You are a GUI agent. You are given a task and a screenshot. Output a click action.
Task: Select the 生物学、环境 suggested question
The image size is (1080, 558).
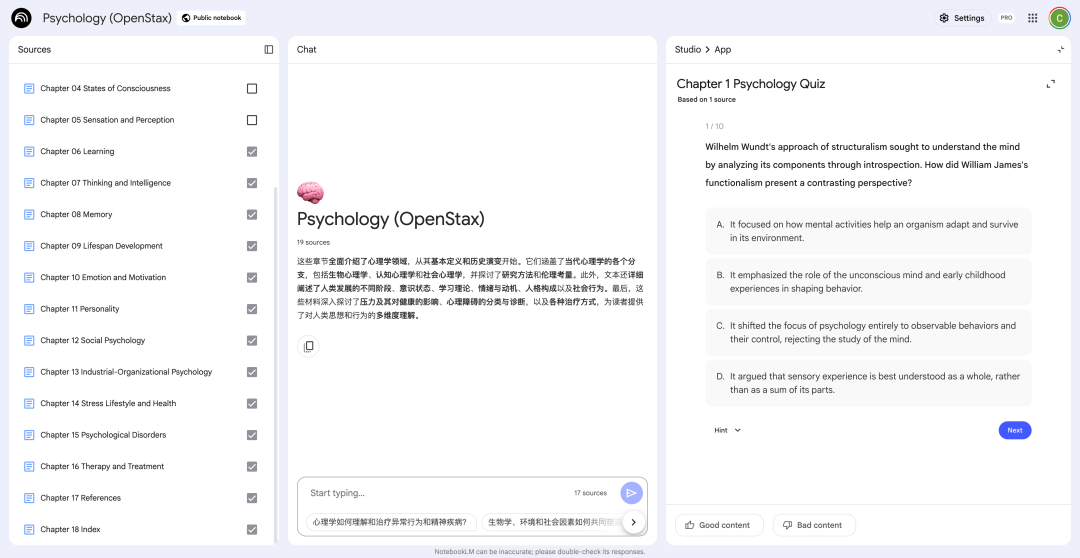click(551, 522)
